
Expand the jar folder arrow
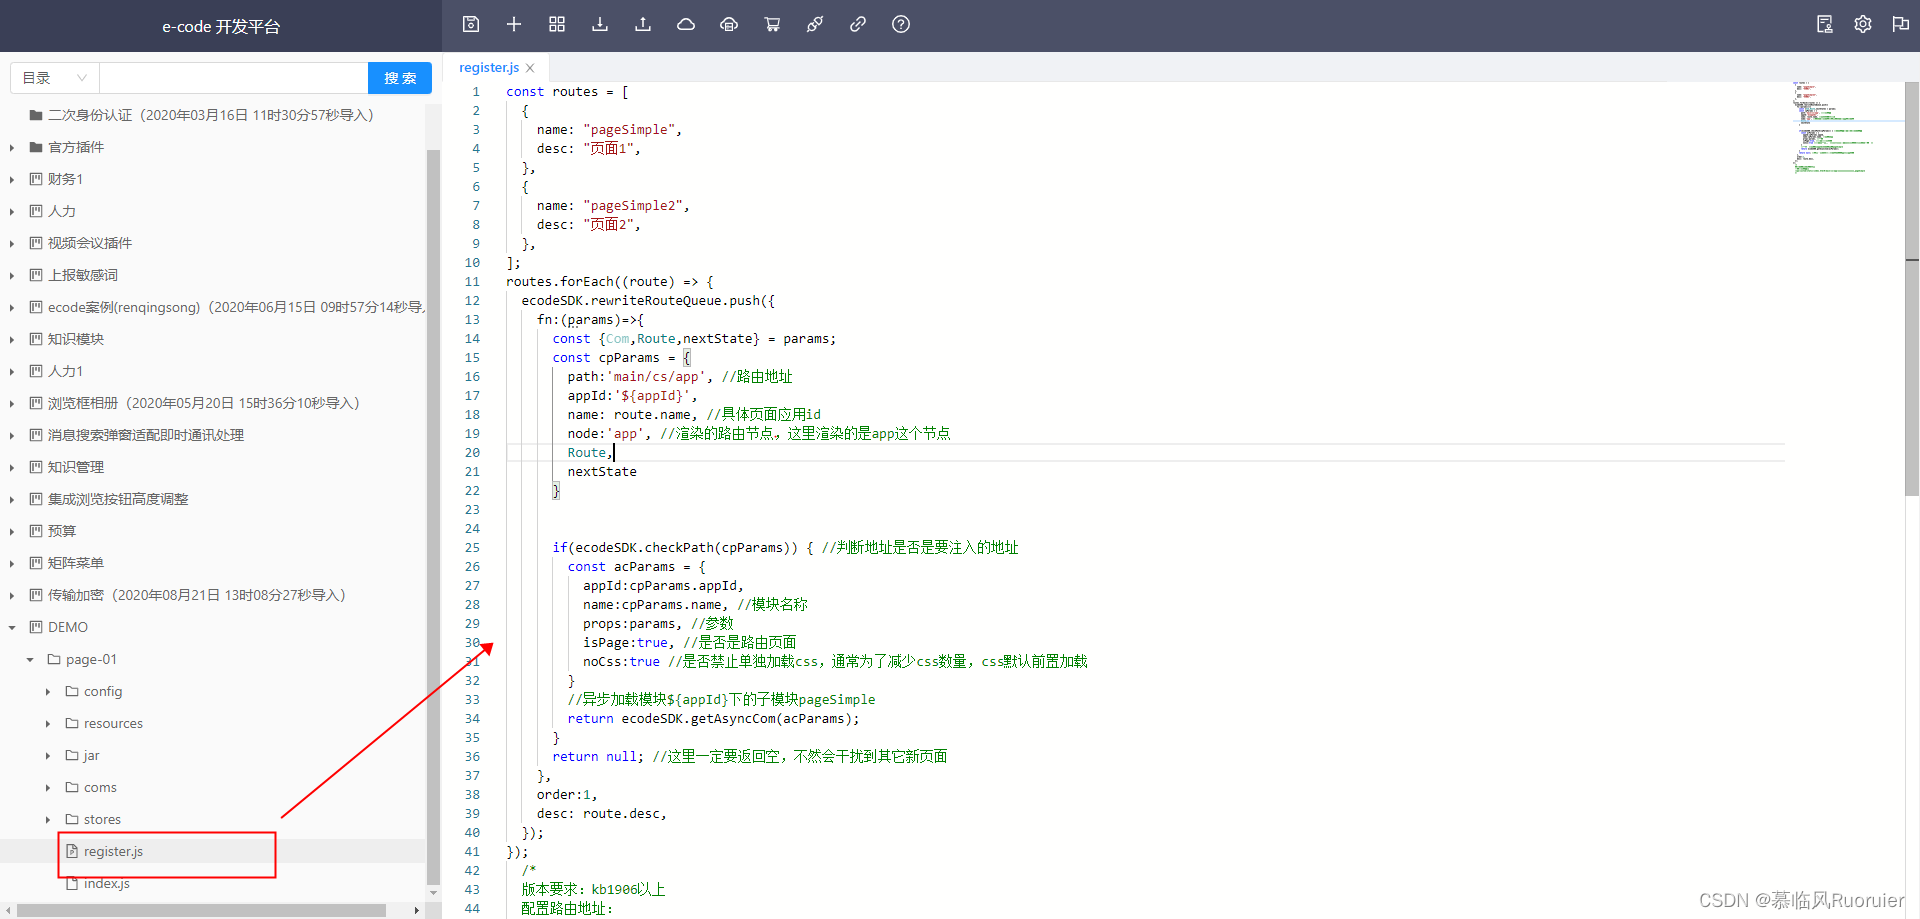[48, 756]
